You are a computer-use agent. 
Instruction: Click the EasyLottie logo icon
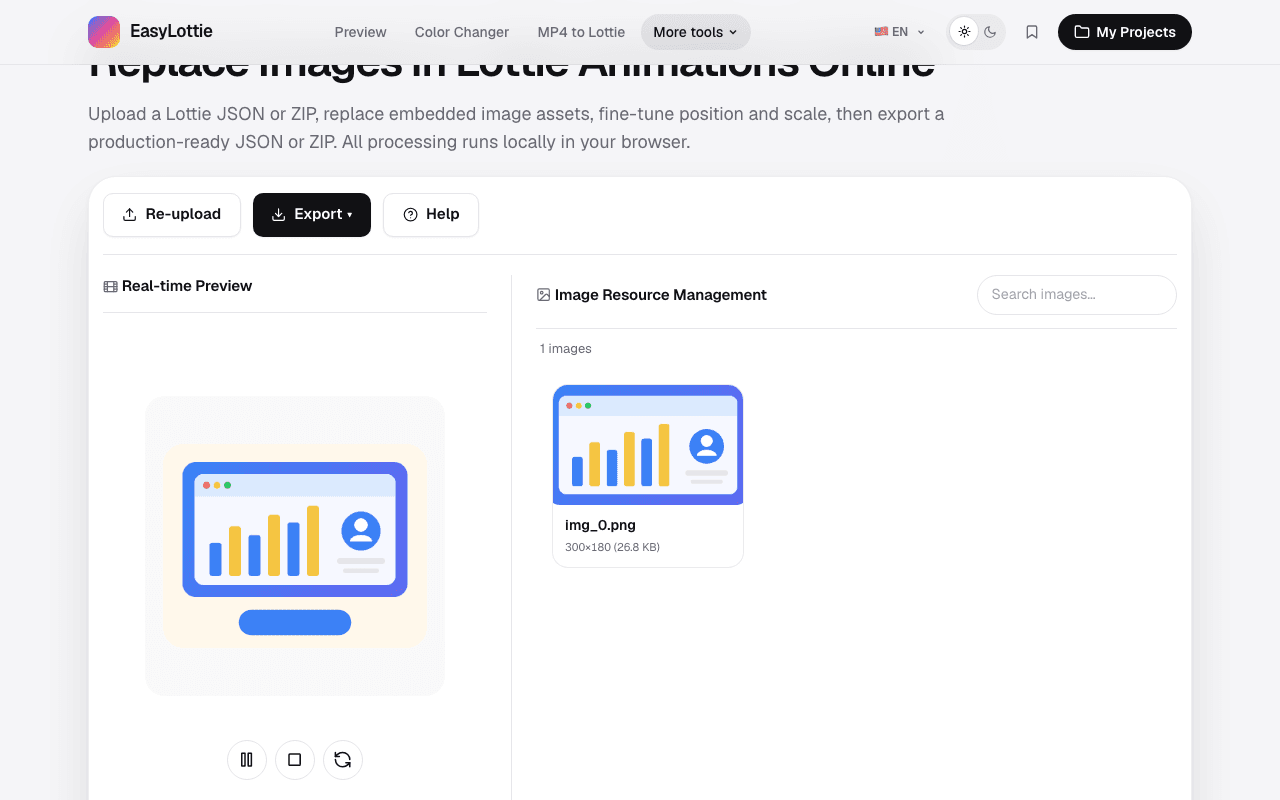click(x=104, y=32)
